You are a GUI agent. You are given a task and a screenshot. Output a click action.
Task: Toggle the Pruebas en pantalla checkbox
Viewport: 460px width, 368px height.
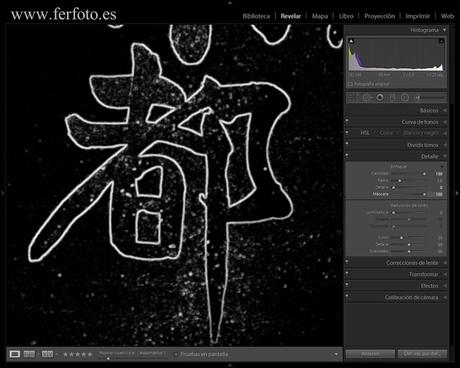[x=176, y=354]
